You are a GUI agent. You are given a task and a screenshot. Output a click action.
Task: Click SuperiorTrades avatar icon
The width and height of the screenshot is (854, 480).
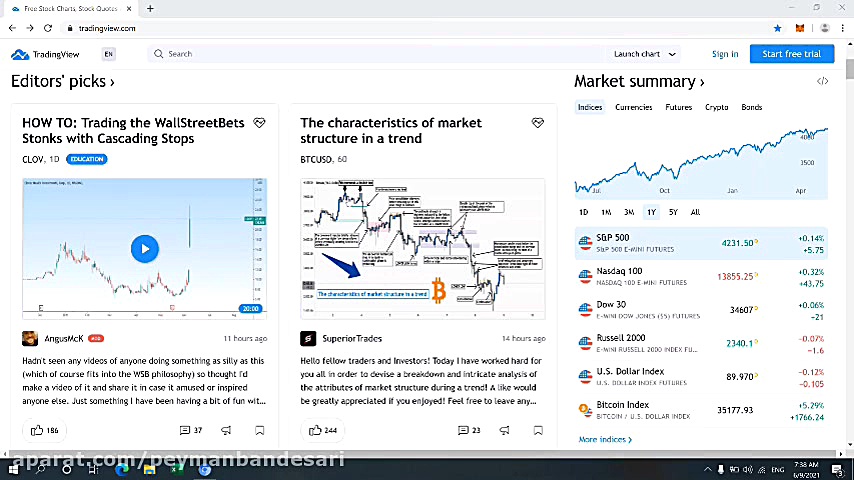tap(308, 338)
